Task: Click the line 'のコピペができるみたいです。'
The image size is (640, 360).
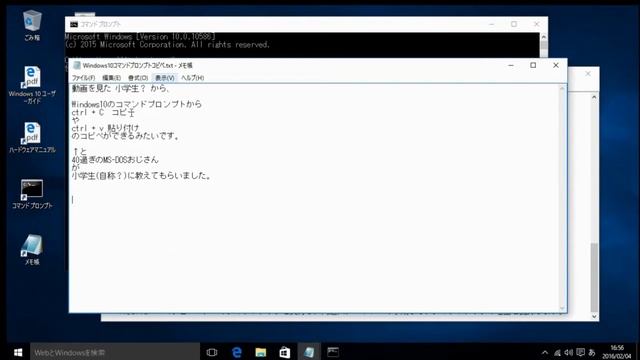Action: [x=125, y=136]
